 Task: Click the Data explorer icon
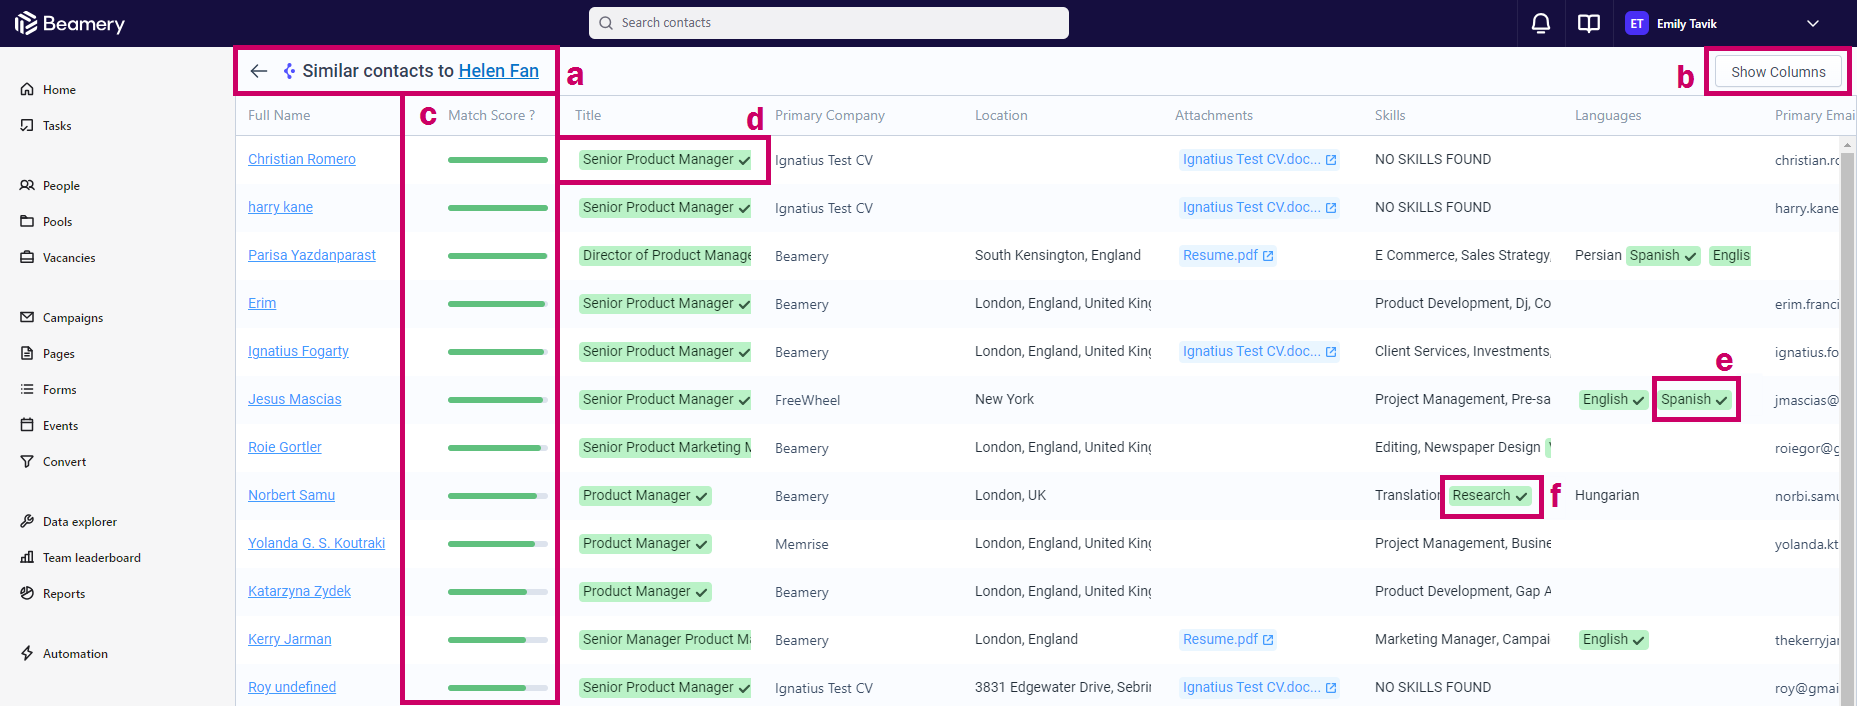pyautogui.click(x=27, y=521)
